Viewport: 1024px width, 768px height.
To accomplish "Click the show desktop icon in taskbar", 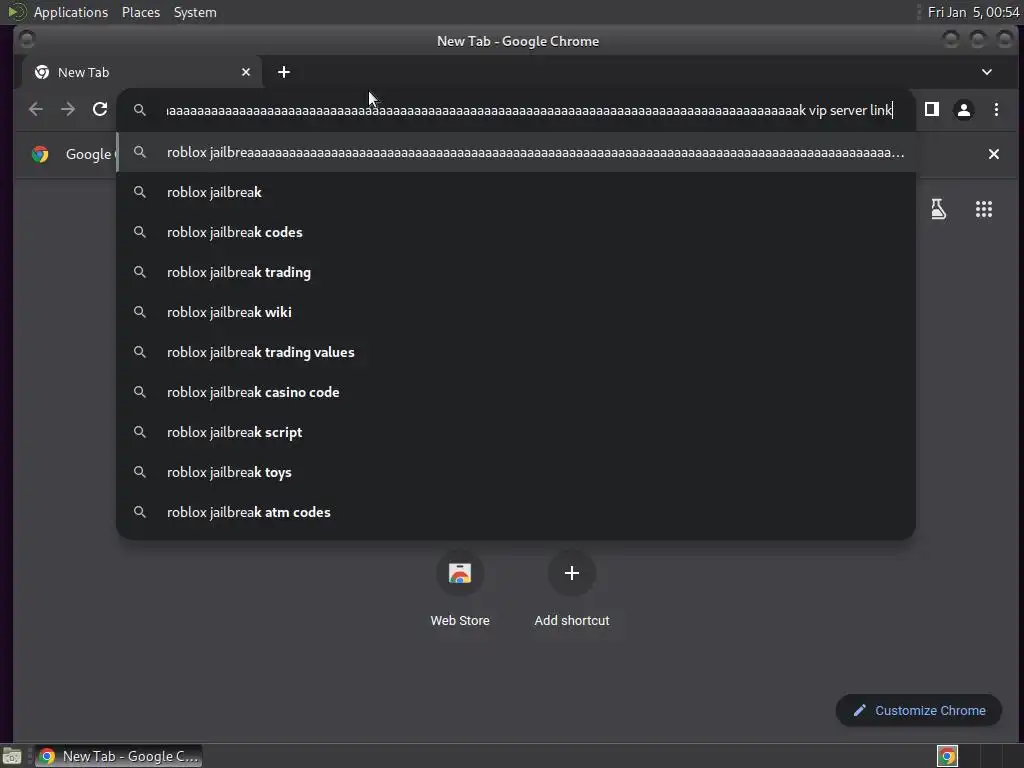I will tap(12, 756).
